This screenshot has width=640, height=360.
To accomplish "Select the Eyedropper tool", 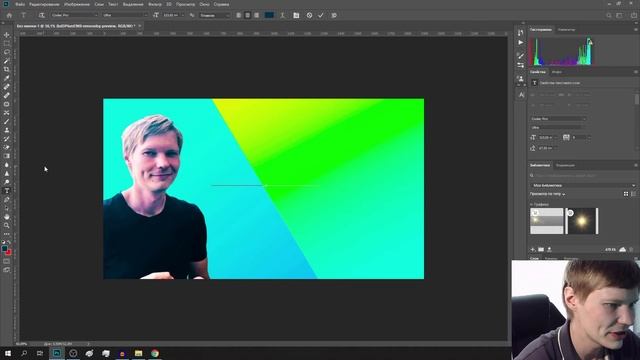I will click(7, 78).
